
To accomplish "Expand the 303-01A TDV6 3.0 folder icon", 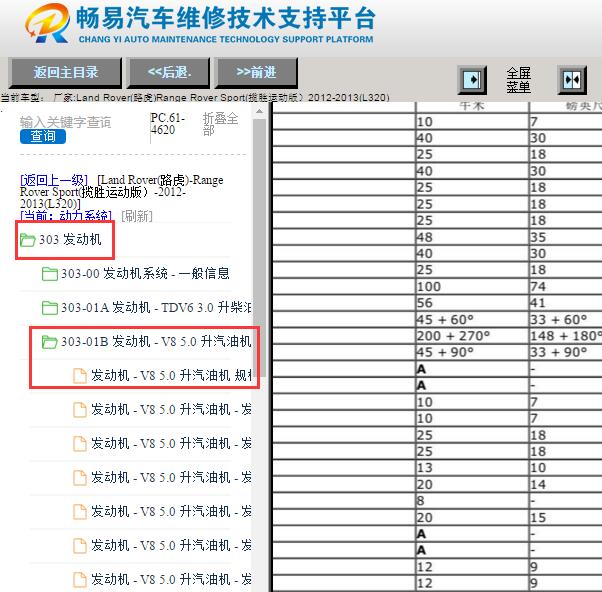I will (x=50, y=308).
